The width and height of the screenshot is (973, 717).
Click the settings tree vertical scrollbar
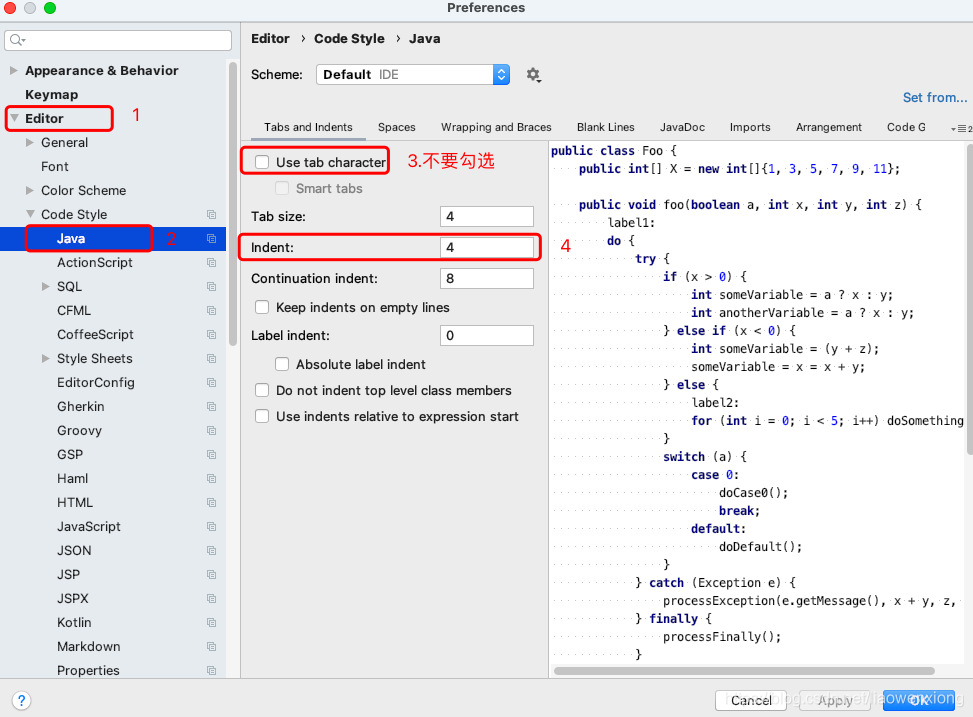pyautogui.click(x=233, y=203)
